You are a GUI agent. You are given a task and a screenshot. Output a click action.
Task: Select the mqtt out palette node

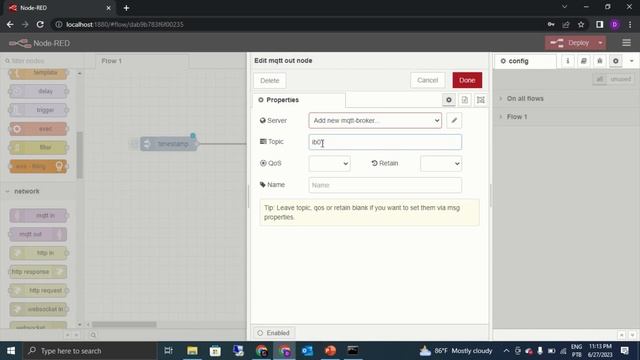[x=38, y=234]
